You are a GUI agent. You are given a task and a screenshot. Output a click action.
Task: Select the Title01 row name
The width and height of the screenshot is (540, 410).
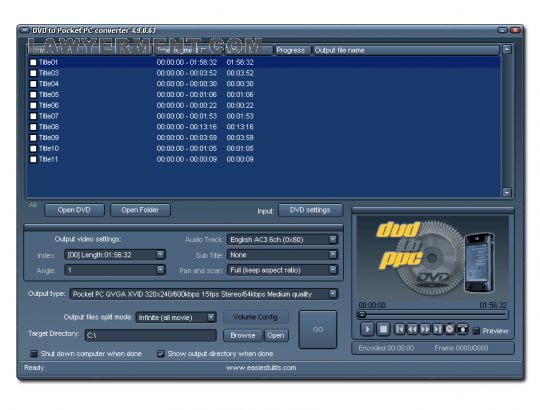click(x=48, y=62)
